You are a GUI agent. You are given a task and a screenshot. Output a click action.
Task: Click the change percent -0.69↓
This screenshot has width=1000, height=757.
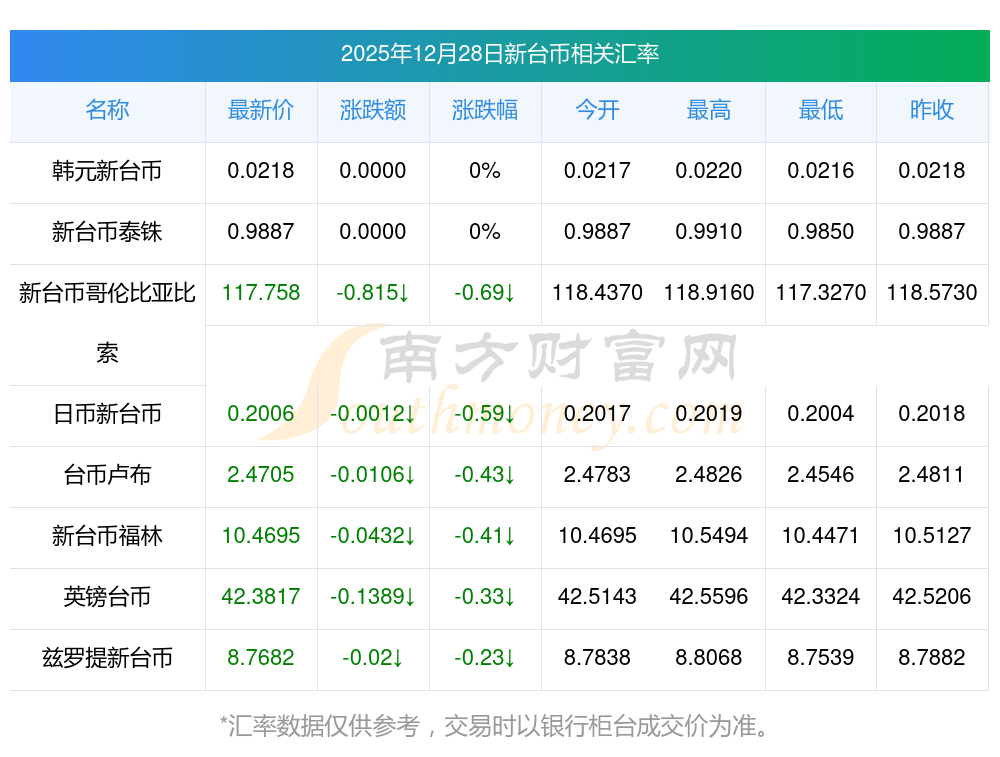pos(485,293)
